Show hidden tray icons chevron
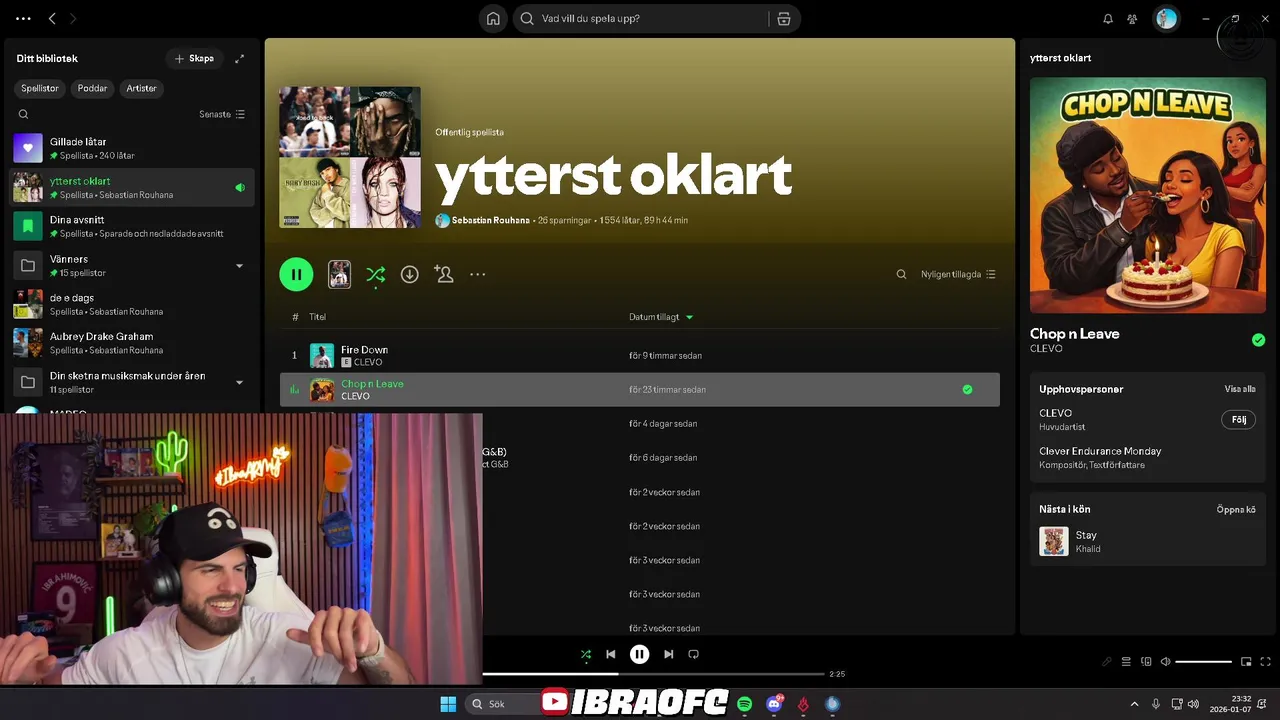Screen dimensions: 1280x720 1134,704
